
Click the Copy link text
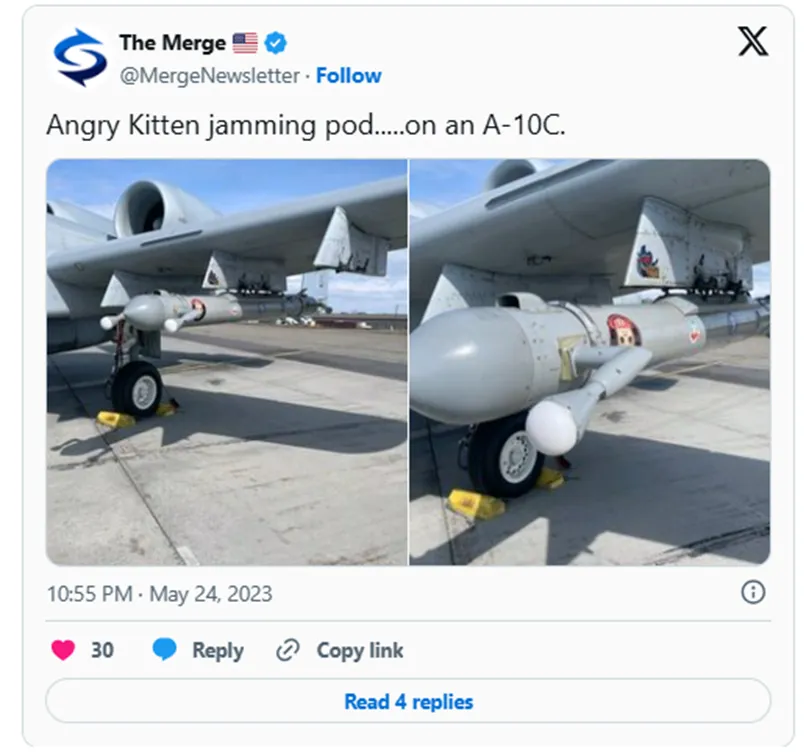point(360,650)
